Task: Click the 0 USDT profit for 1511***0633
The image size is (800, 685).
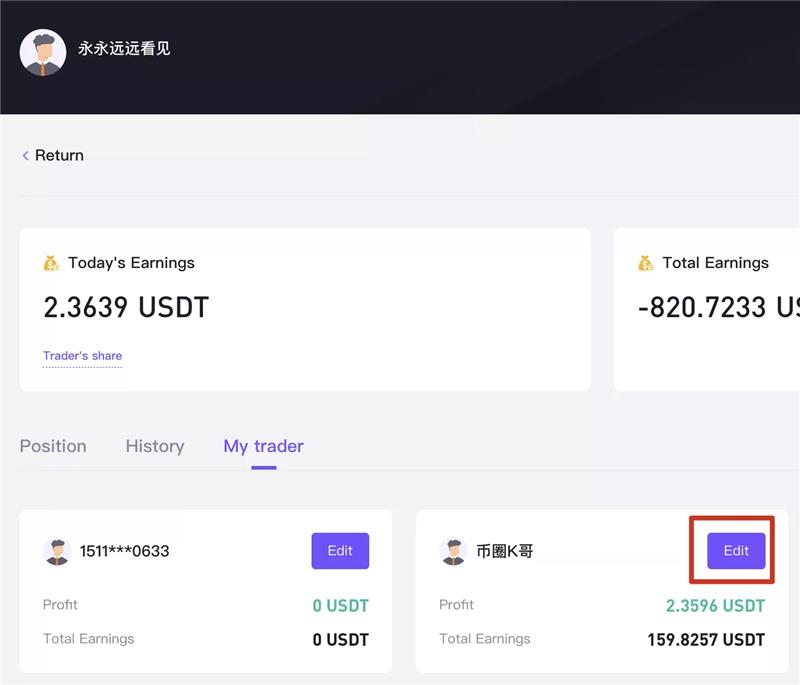Action: tap(340, 606)
